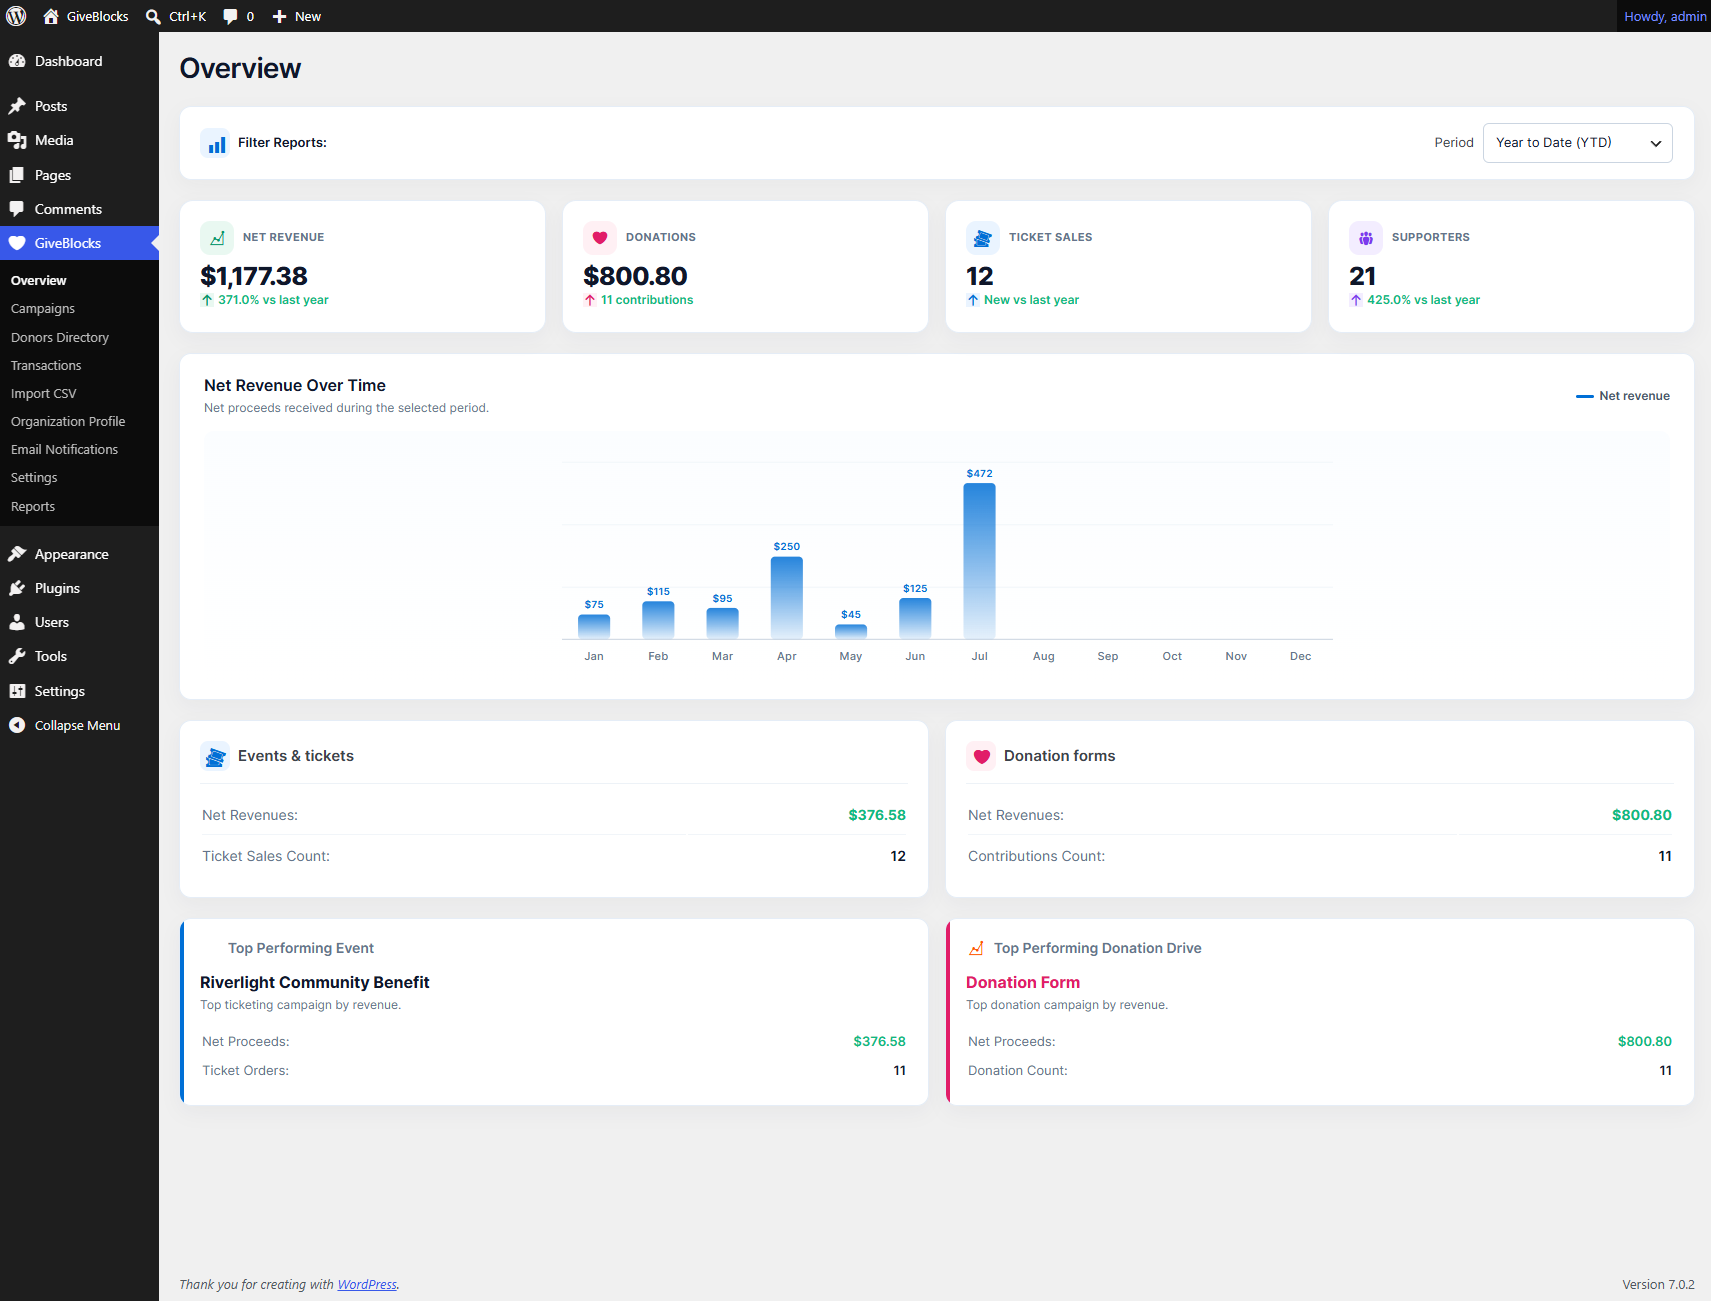
Task: Open Email Notifications submenu
Action: click(64, 450)
